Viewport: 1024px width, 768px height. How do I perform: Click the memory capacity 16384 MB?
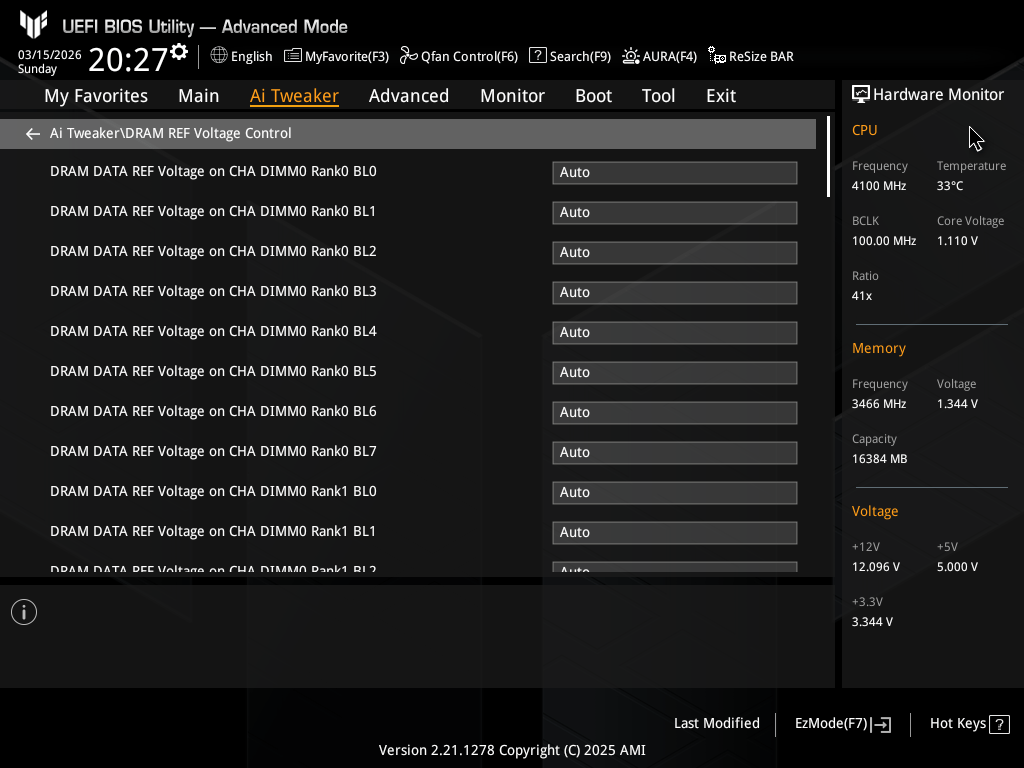[x=879, y=459]
